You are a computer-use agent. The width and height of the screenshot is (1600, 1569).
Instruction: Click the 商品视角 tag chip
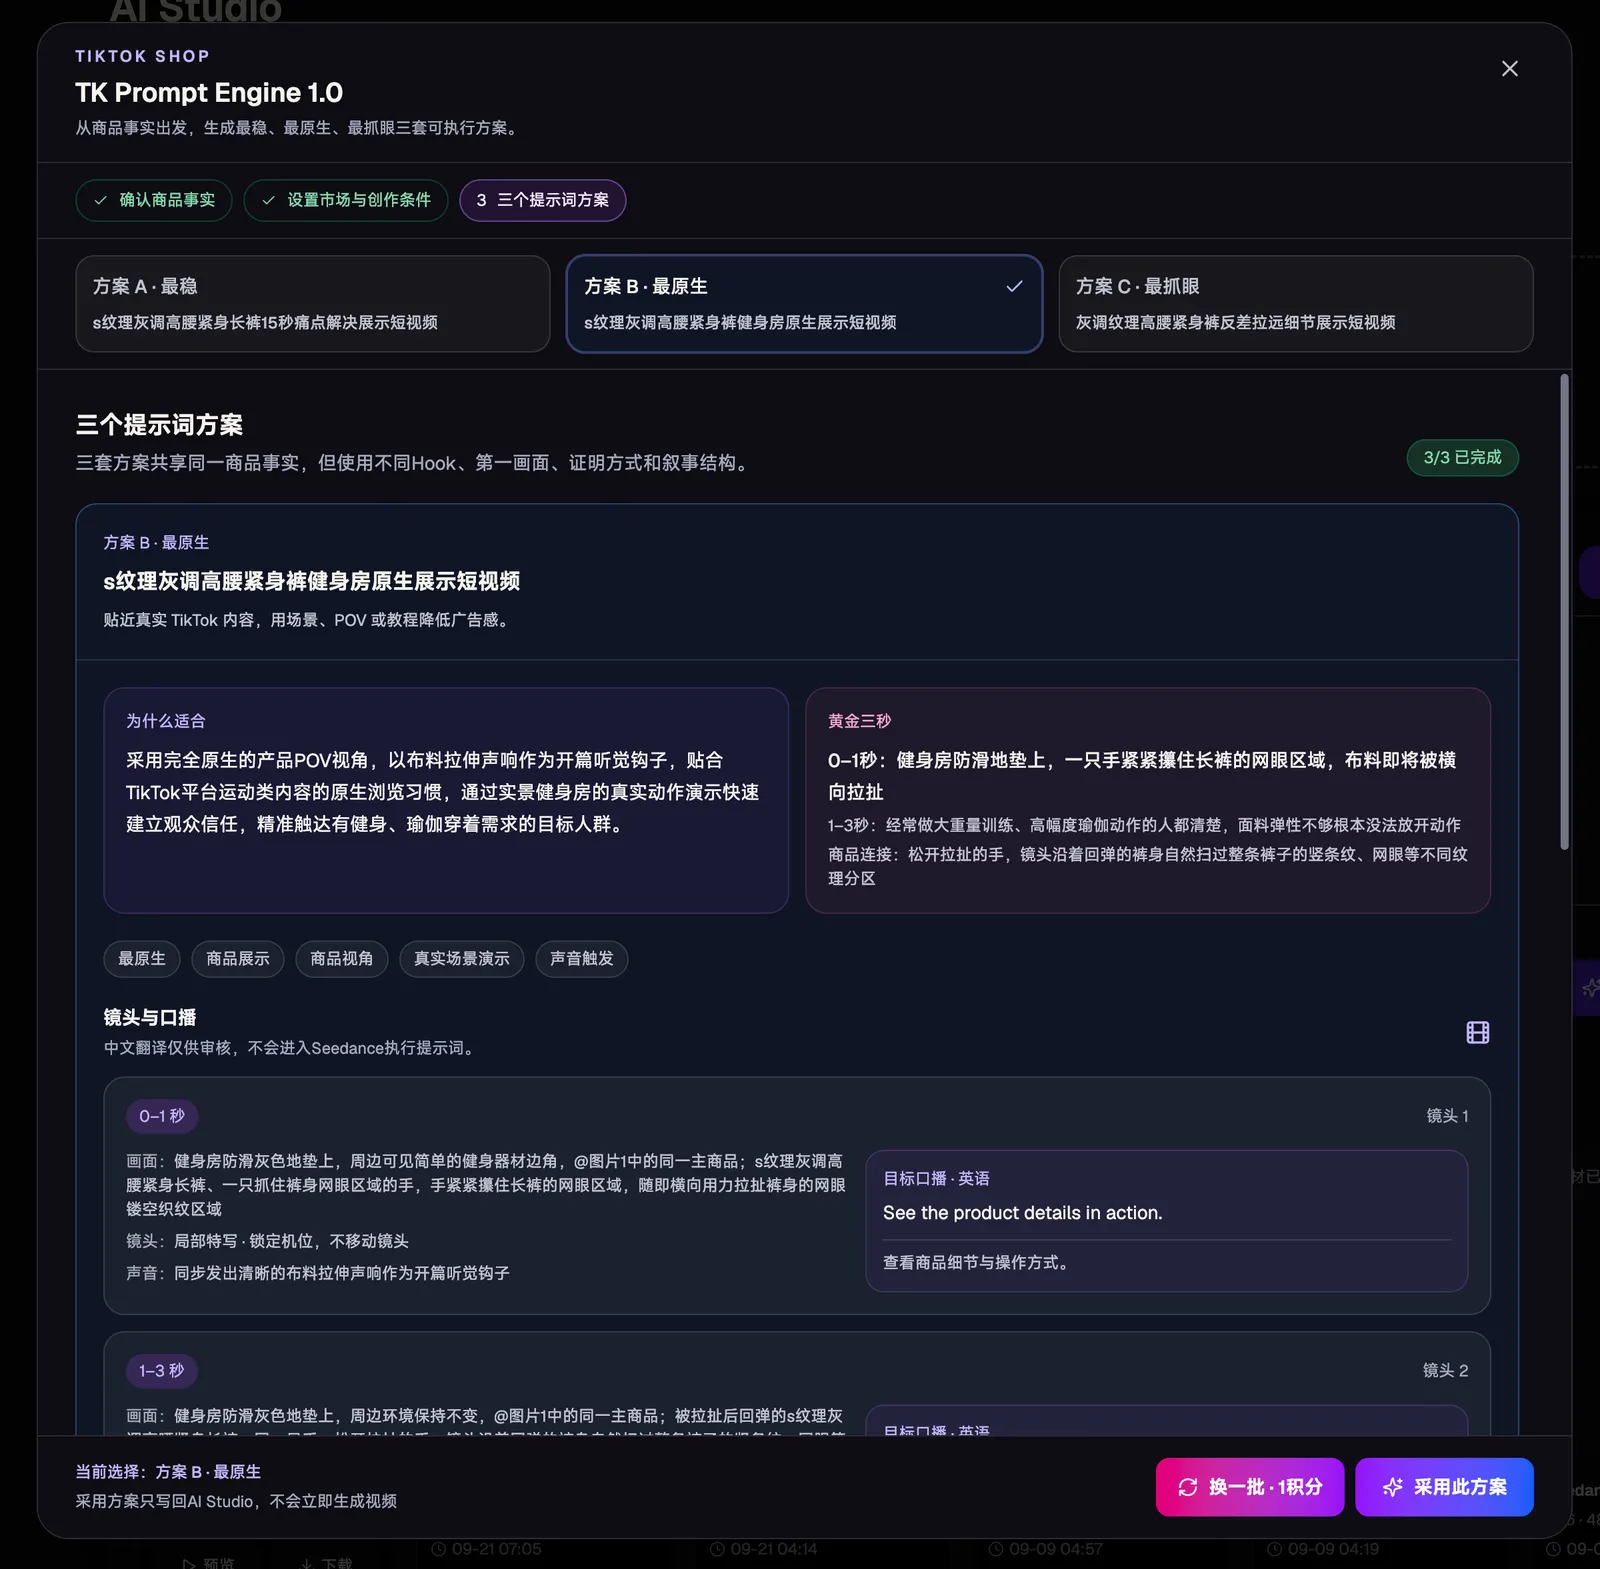pos(342,959)
